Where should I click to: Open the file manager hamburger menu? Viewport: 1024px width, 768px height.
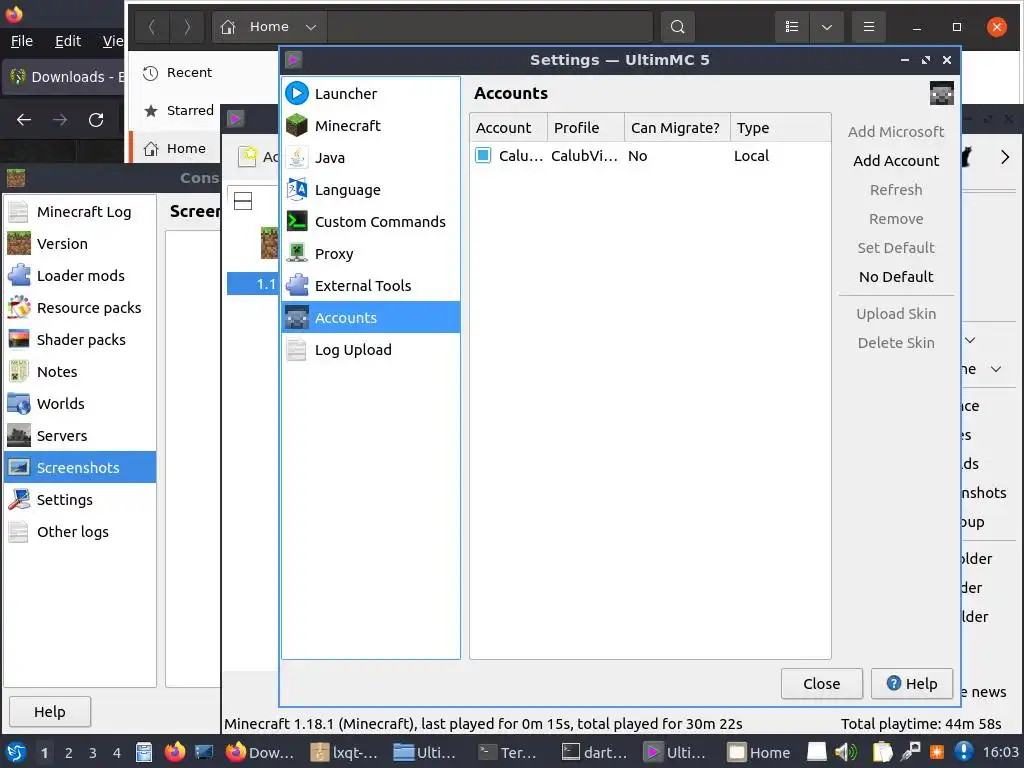pos(869,27)
